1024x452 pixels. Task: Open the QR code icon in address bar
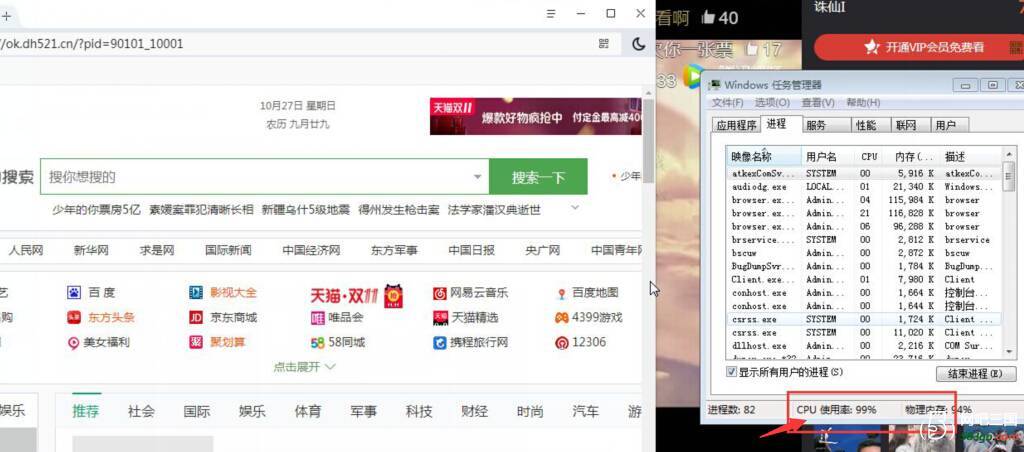[604, 44]
